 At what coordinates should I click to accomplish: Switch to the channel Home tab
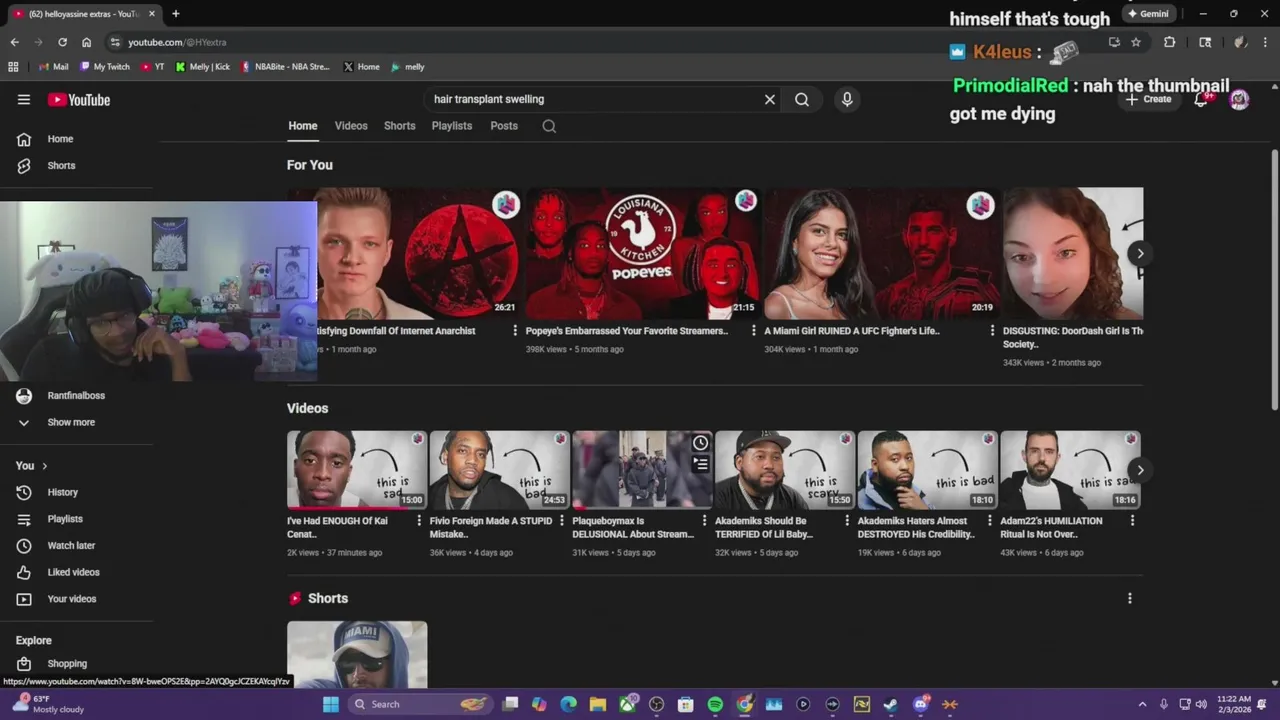click(x=303, y=126)
